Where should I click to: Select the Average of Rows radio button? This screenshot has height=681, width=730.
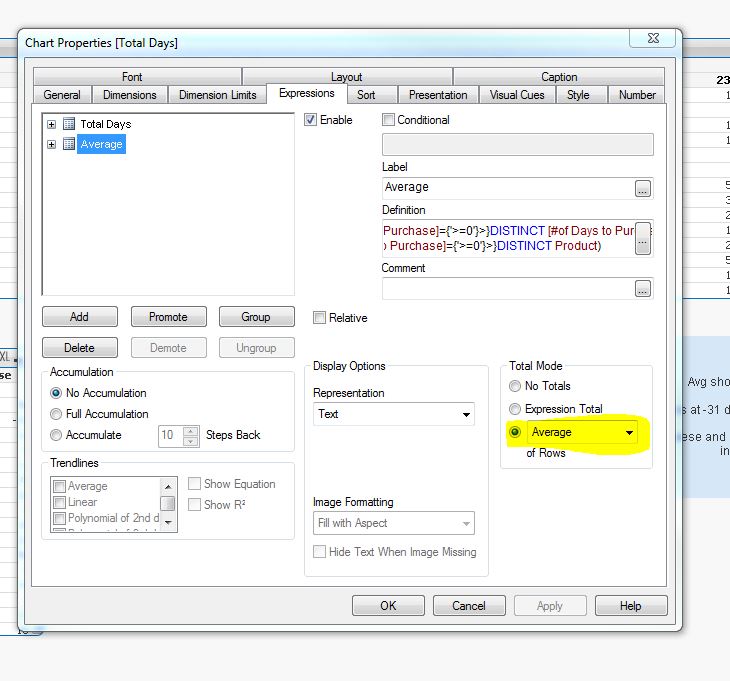tap(515, 432)
